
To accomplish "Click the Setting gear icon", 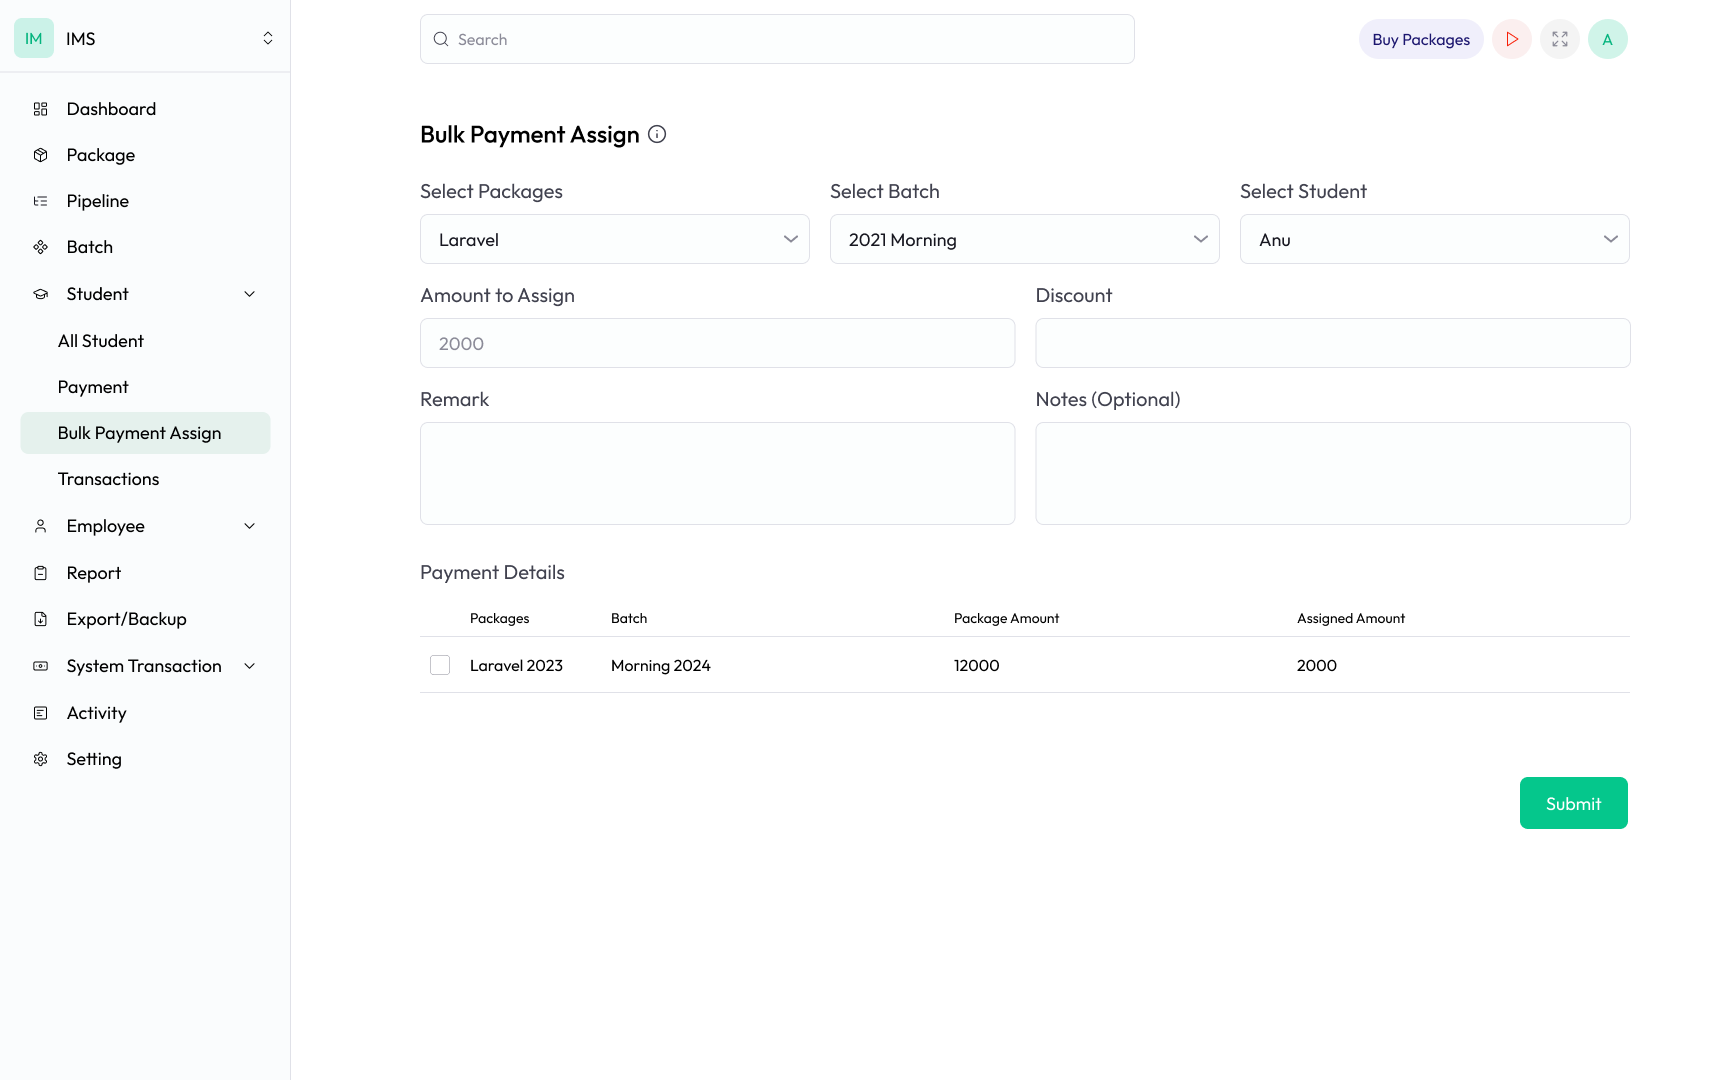I will coord(40,759).
